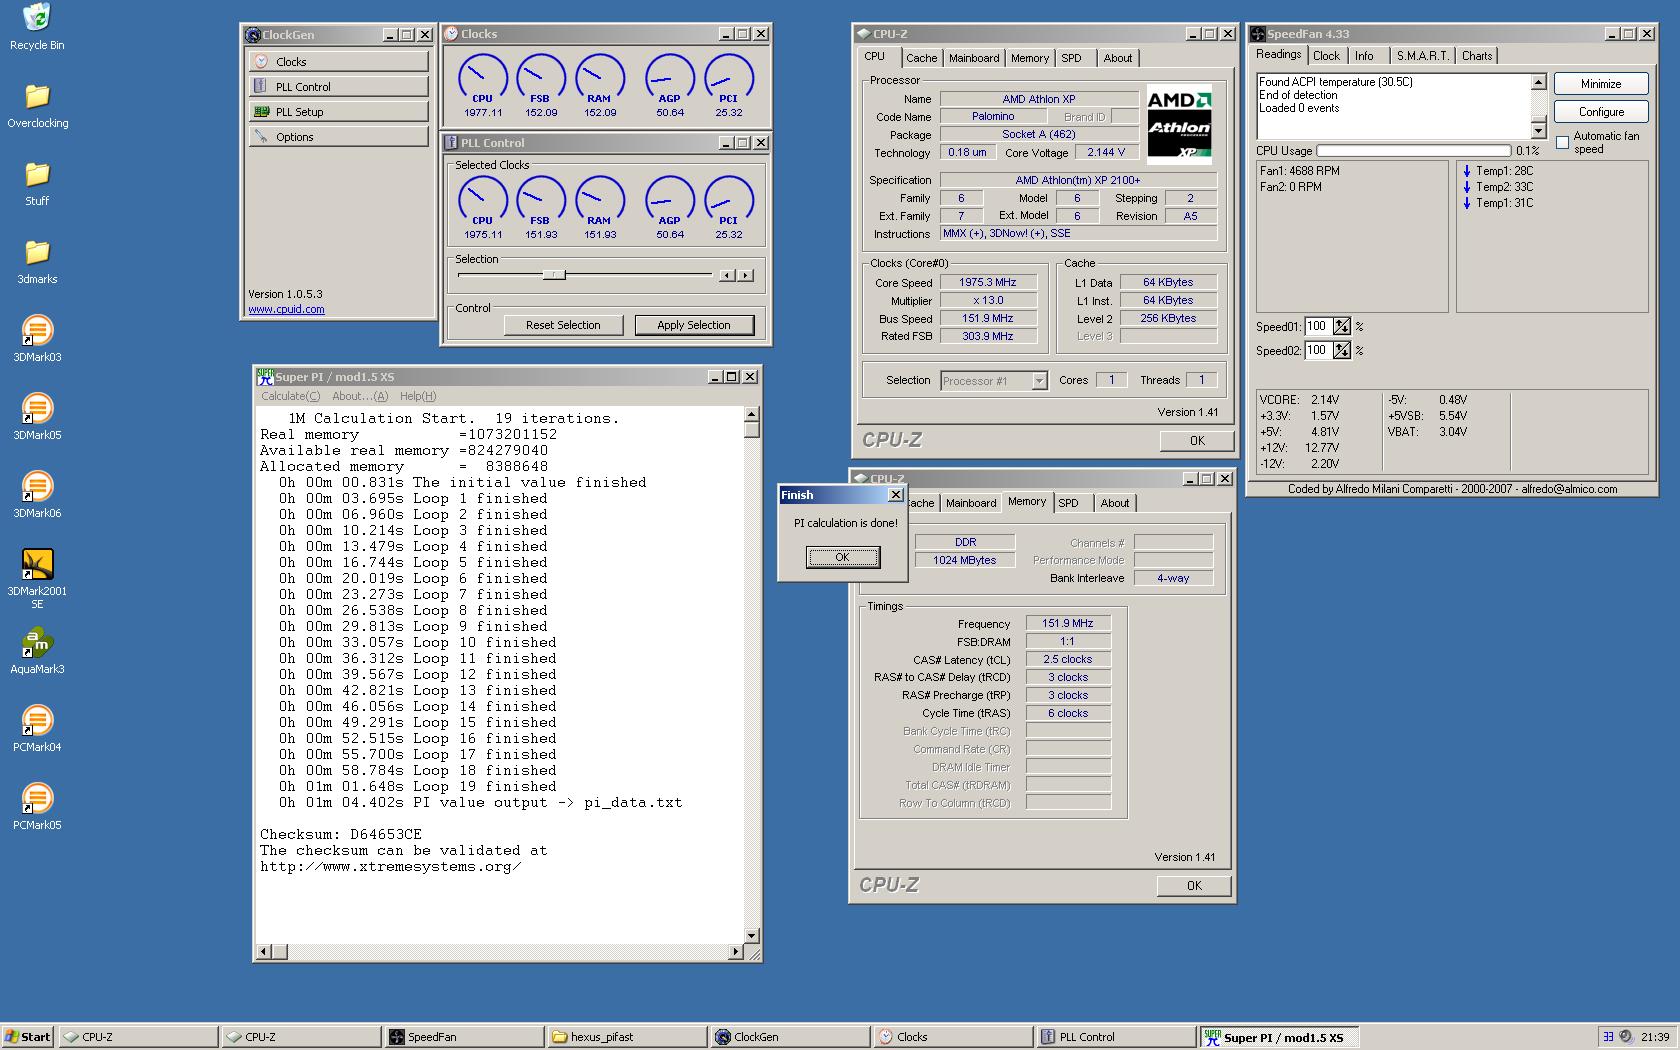The height and width of the screenshot is (1050, 1680).
Task: Select the CPU gauge in PLL Control
Action: point(482,201)
